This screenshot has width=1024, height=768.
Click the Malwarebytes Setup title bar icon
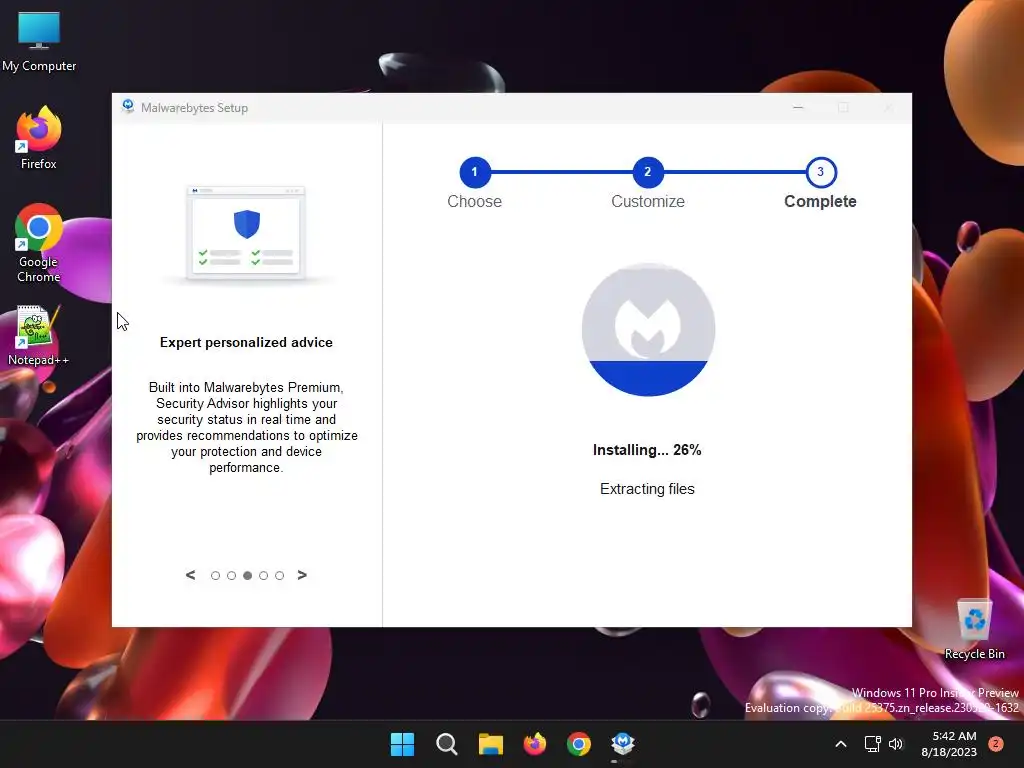click(x=128, y=106)
